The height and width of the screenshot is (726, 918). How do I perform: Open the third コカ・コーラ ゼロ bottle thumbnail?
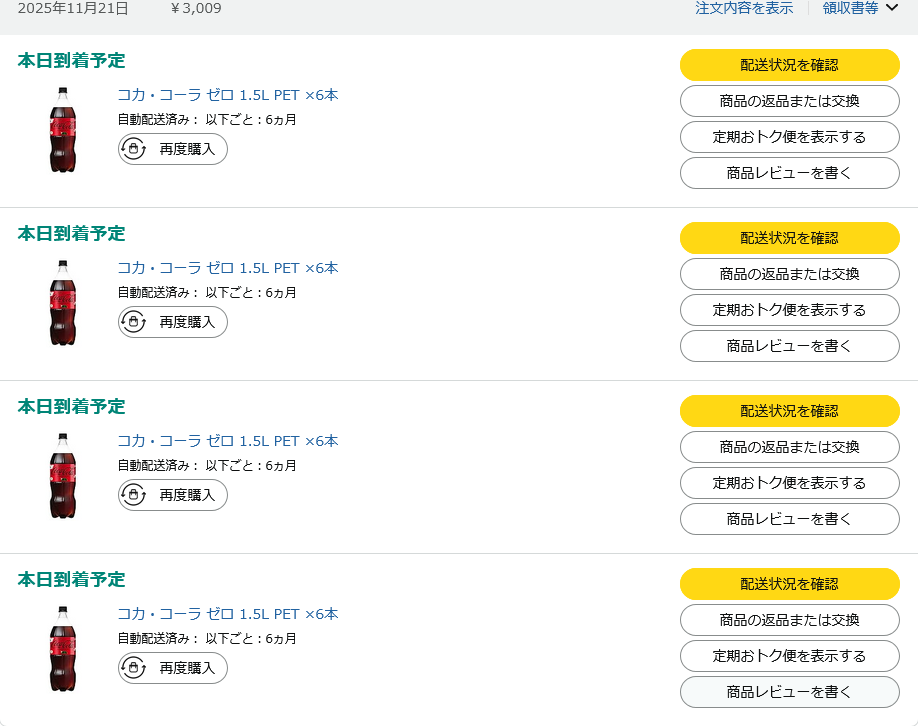point(63,476)
